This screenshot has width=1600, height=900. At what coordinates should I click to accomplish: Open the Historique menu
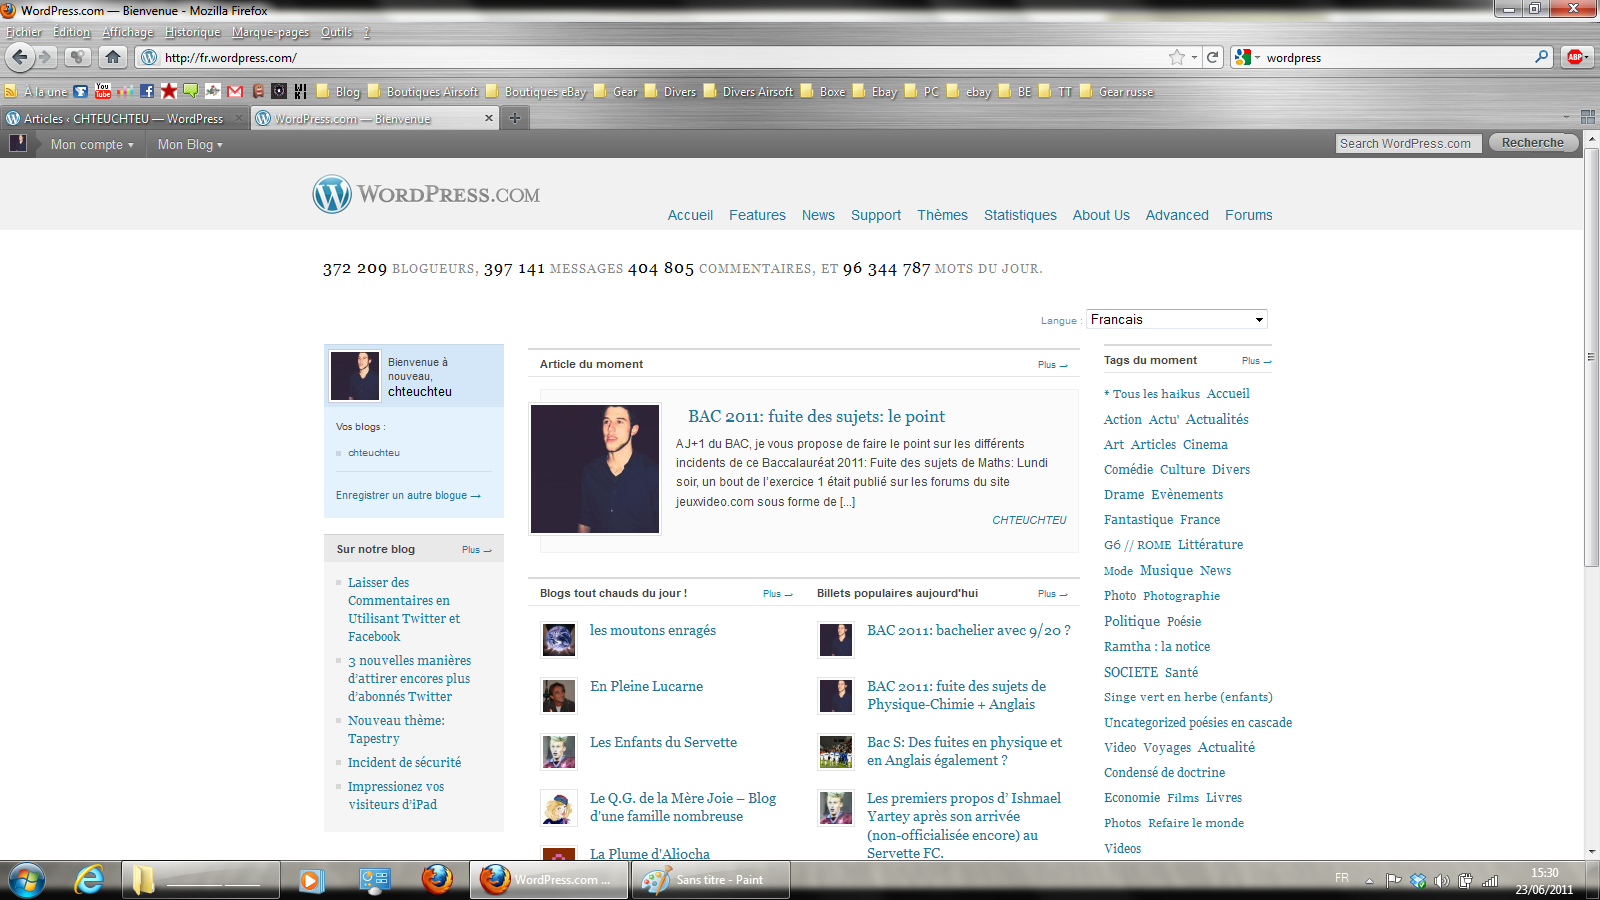tap(192, 32)
